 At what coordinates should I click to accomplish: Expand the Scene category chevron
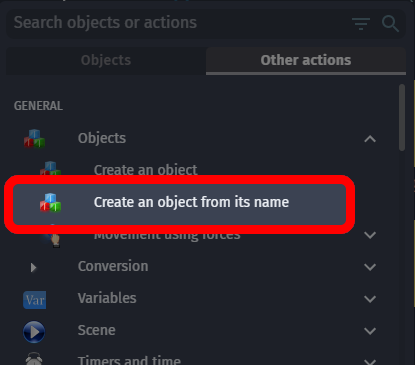(370, 331)
